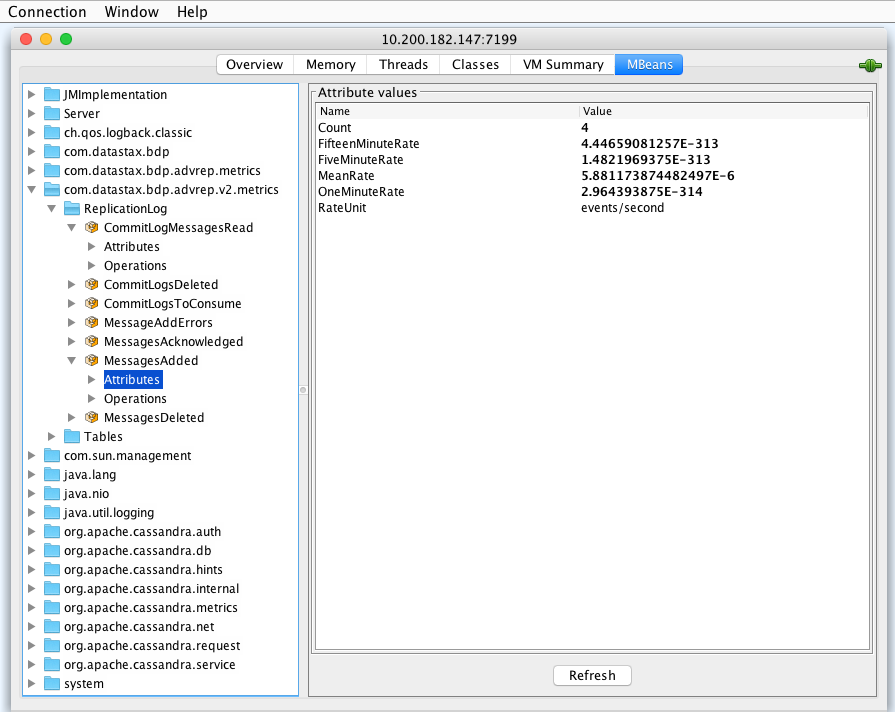Click the green connection status plug icon

click(869, 64)
